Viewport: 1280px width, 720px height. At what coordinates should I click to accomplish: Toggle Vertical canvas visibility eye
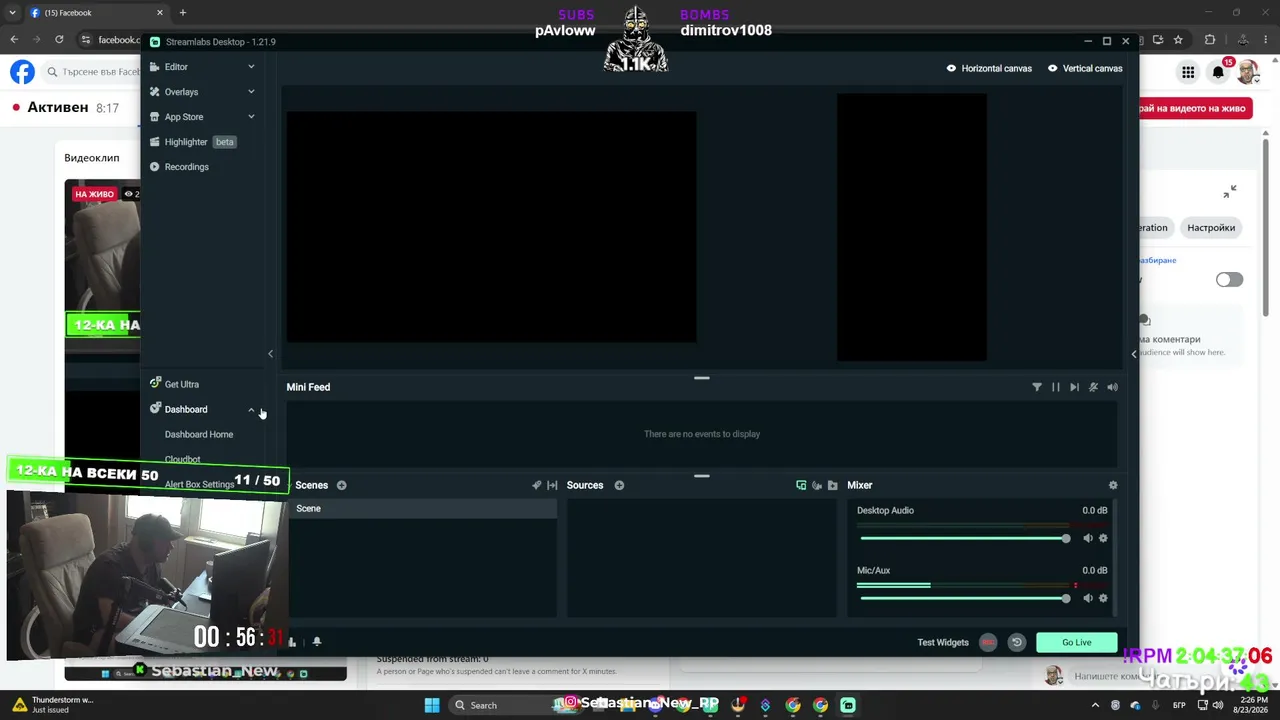(x=1053, y=68)
